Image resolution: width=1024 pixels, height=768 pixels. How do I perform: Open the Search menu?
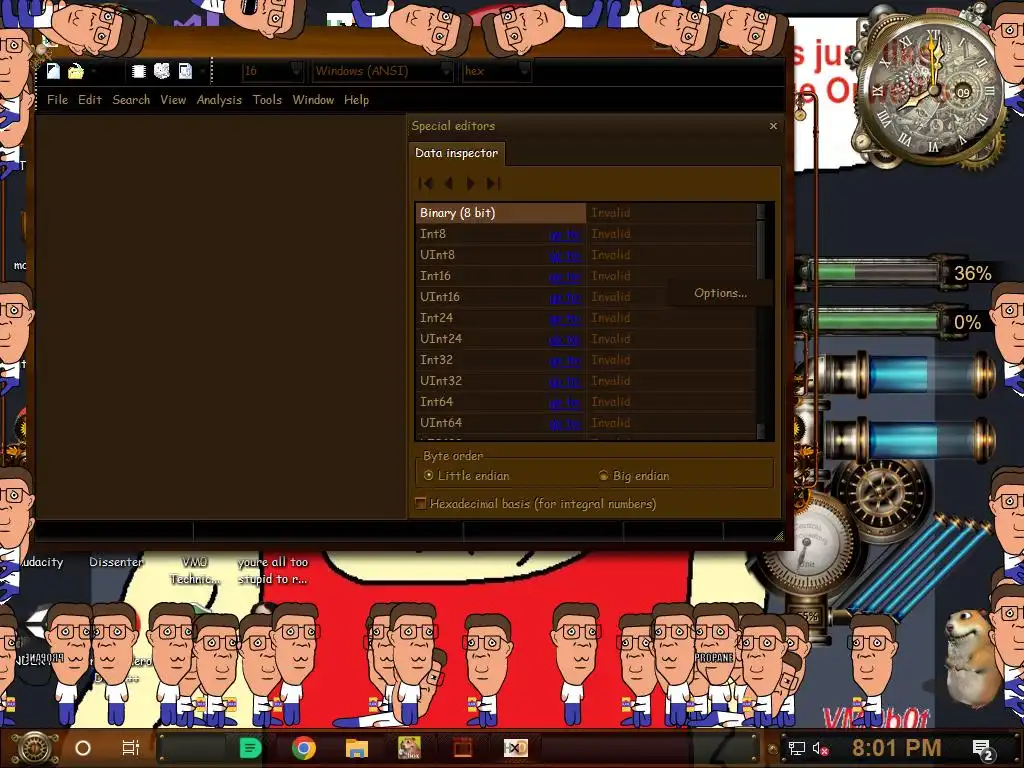131,100
